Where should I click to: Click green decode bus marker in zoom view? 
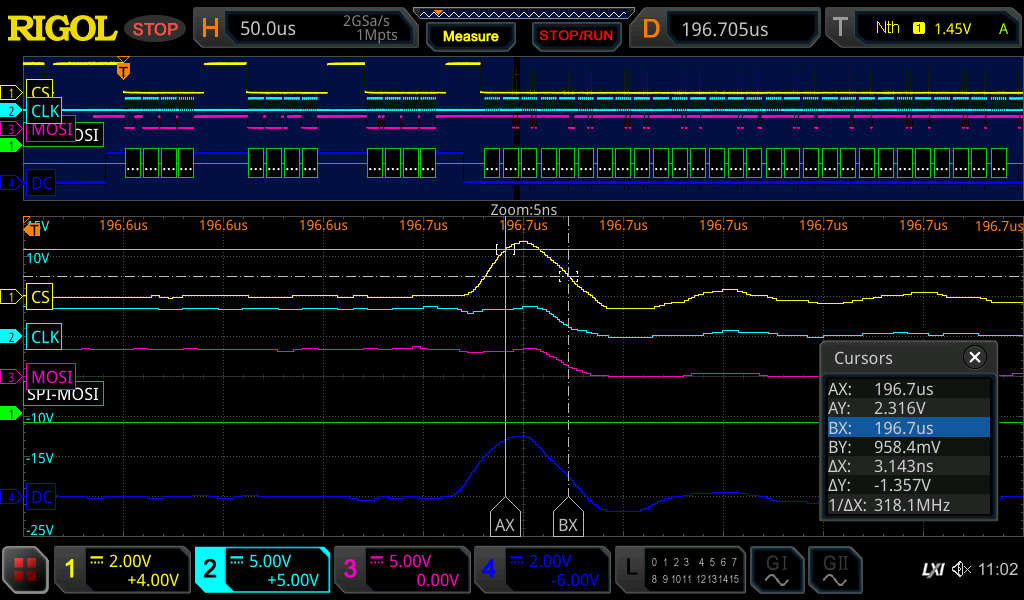(11, 413)
